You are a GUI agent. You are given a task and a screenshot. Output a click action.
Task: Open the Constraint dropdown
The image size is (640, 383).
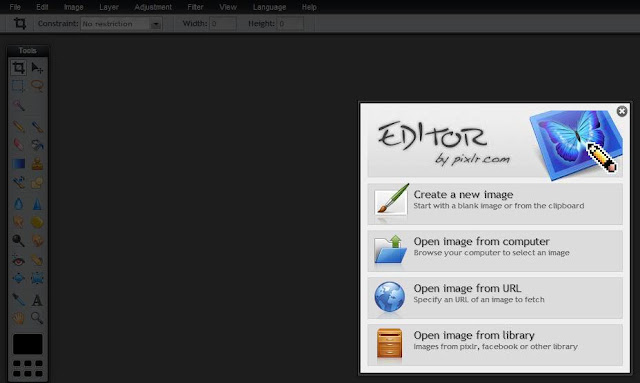coord(121,24)
